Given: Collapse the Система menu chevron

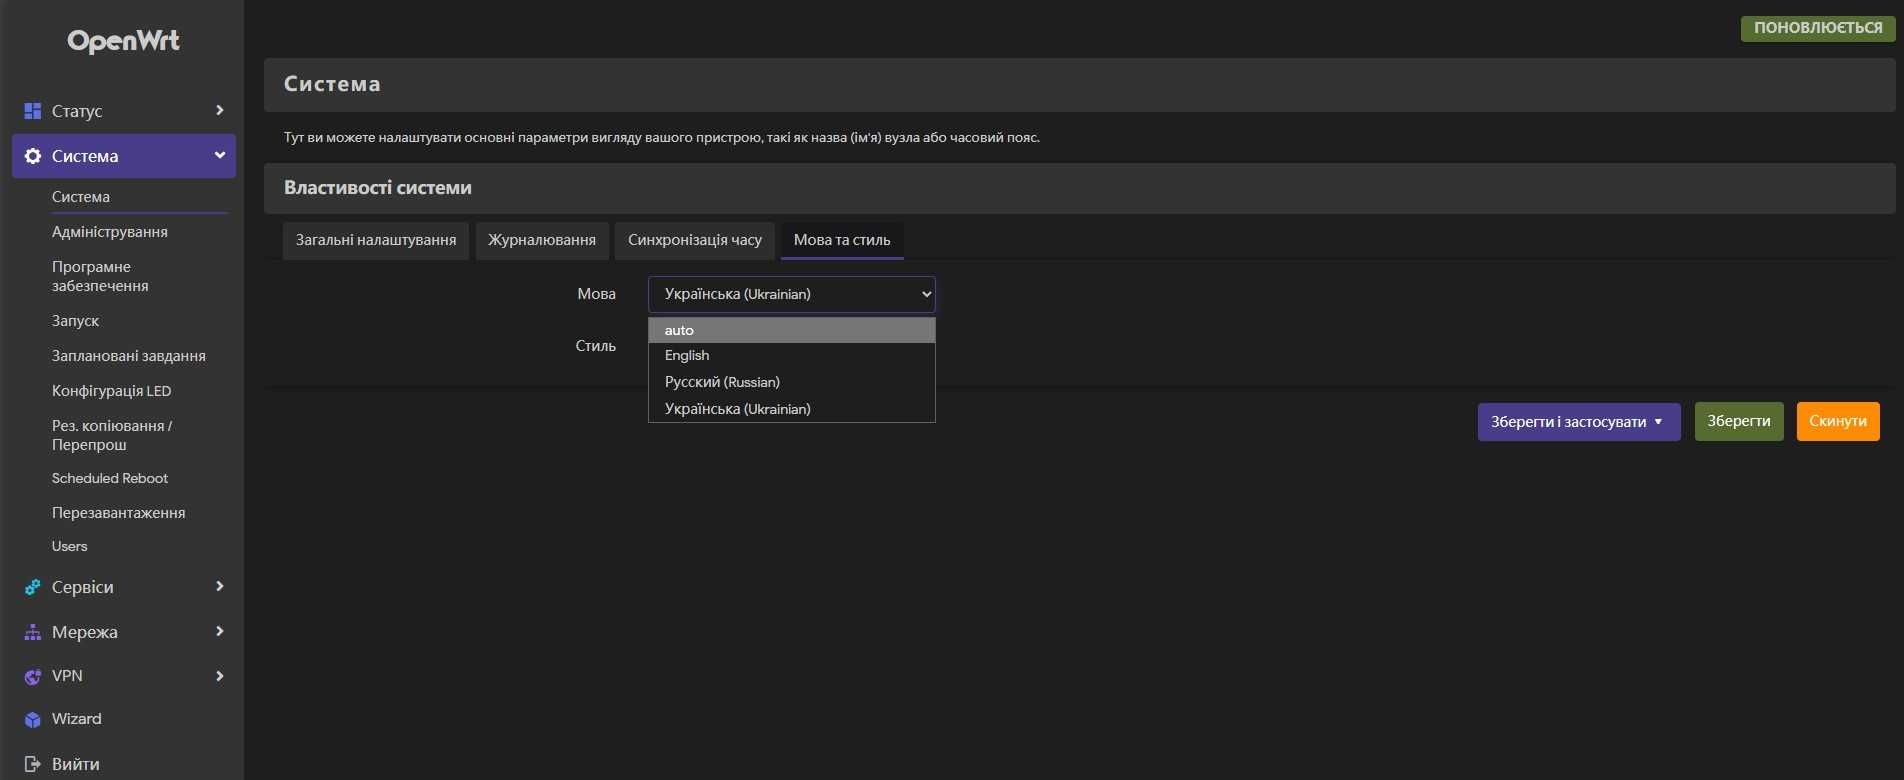Looking at the screenshot, I should point(220,155).
